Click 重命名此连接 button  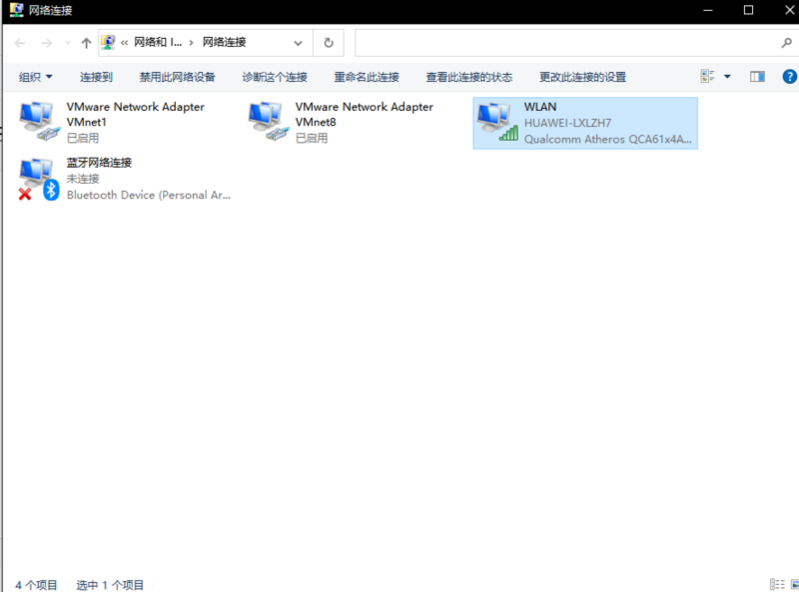tap(366, 77)
